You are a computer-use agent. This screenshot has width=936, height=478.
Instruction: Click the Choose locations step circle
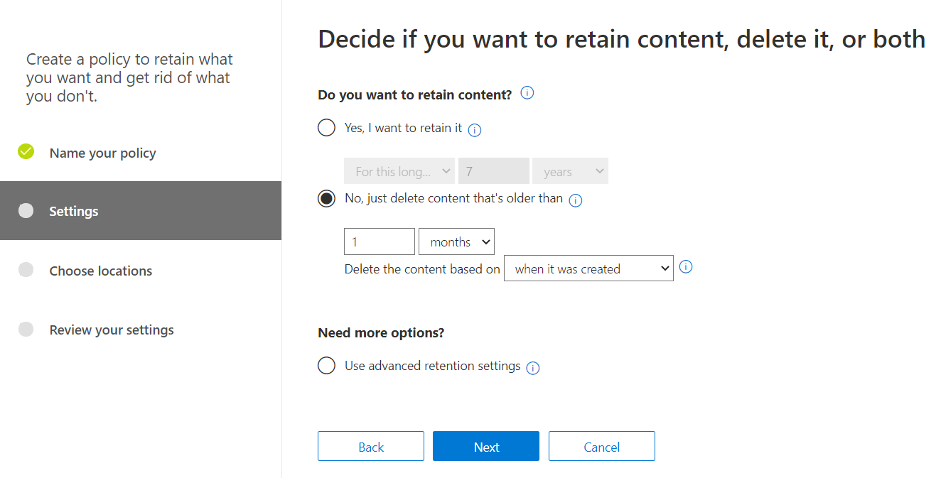click(x=26, y=270)
